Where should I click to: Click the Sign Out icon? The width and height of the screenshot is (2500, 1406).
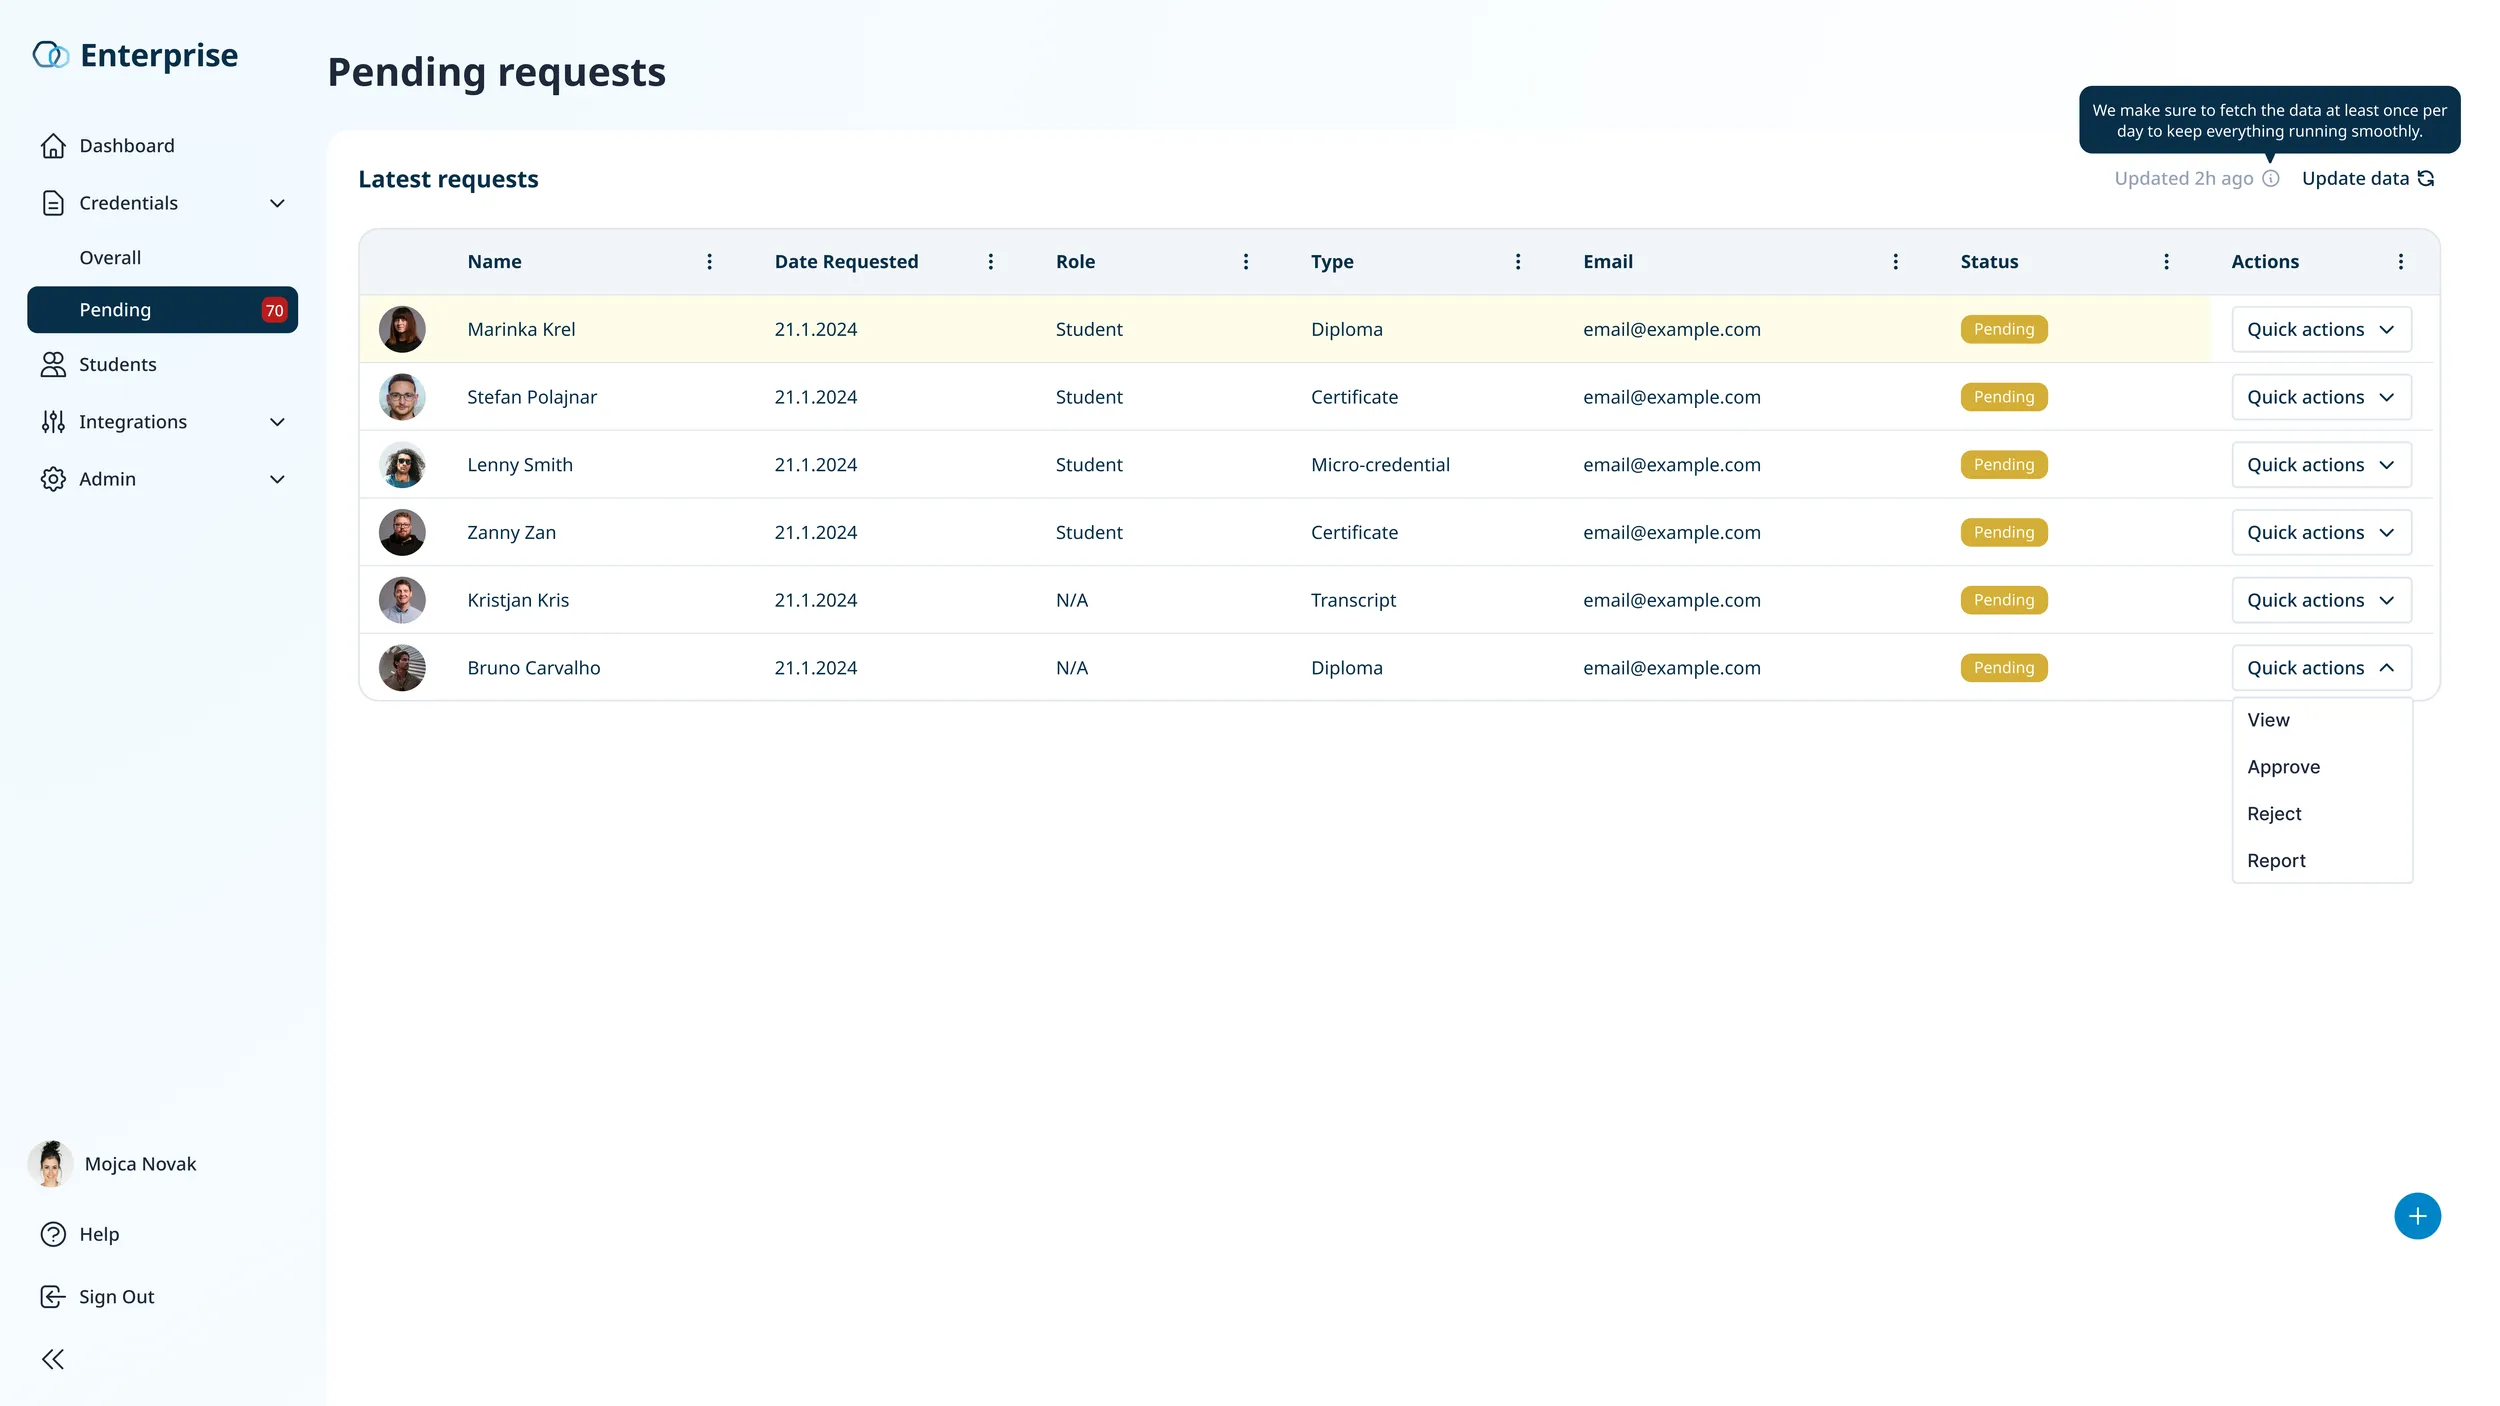coord(53,1297)
